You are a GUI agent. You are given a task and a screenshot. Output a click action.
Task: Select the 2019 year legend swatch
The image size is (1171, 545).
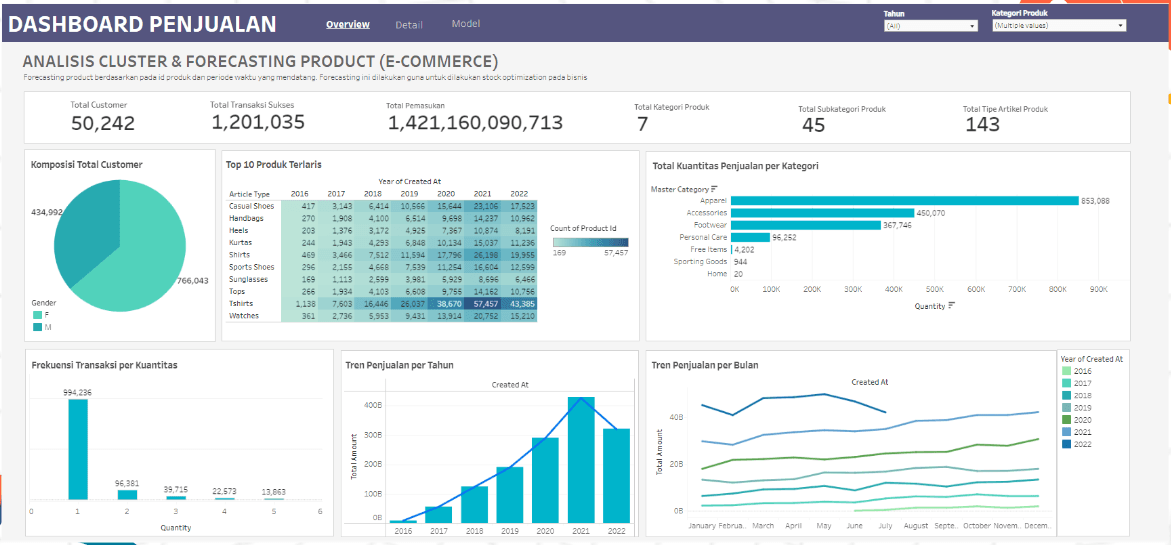(x=1066, y=408)
